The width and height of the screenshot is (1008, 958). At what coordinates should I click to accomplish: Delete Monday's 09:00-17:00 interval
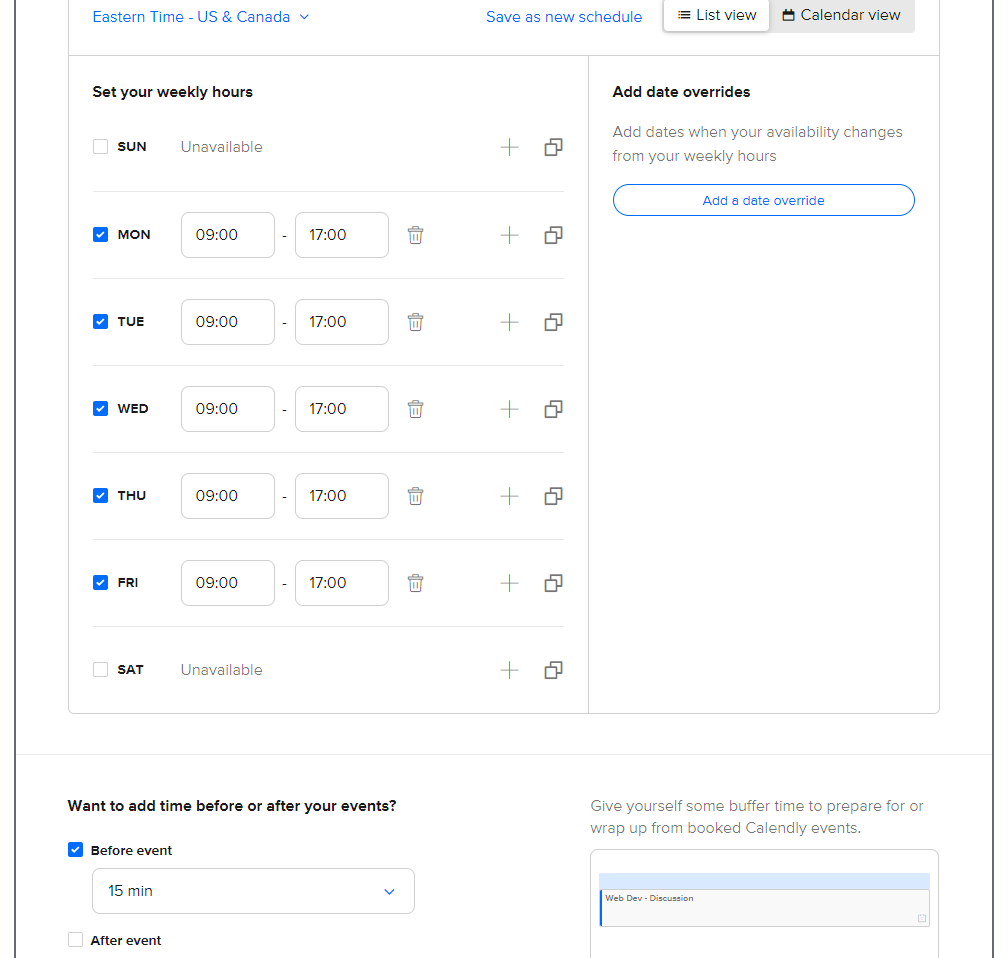(x=415, y=235)
